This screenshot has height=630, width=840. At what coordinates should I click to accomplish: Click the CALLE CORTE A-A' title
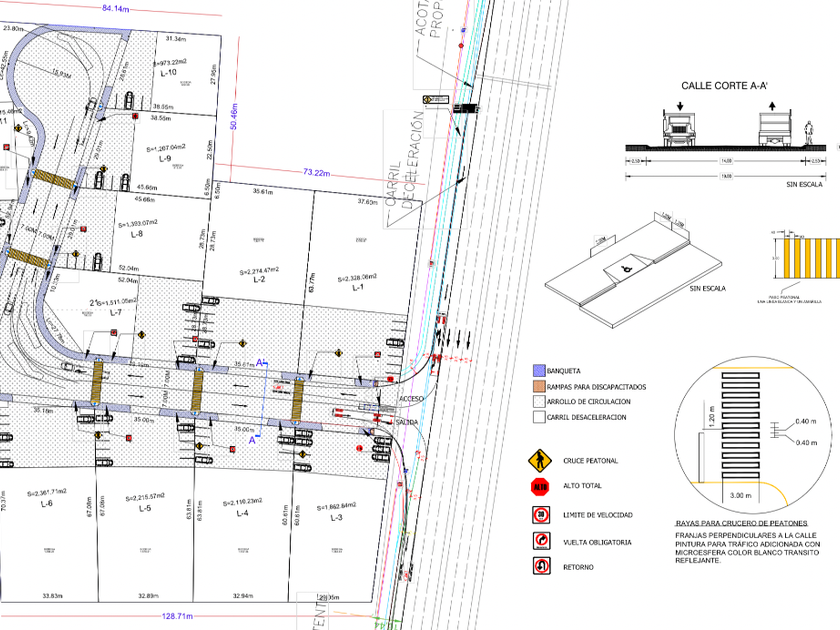(x=725, y=86)
